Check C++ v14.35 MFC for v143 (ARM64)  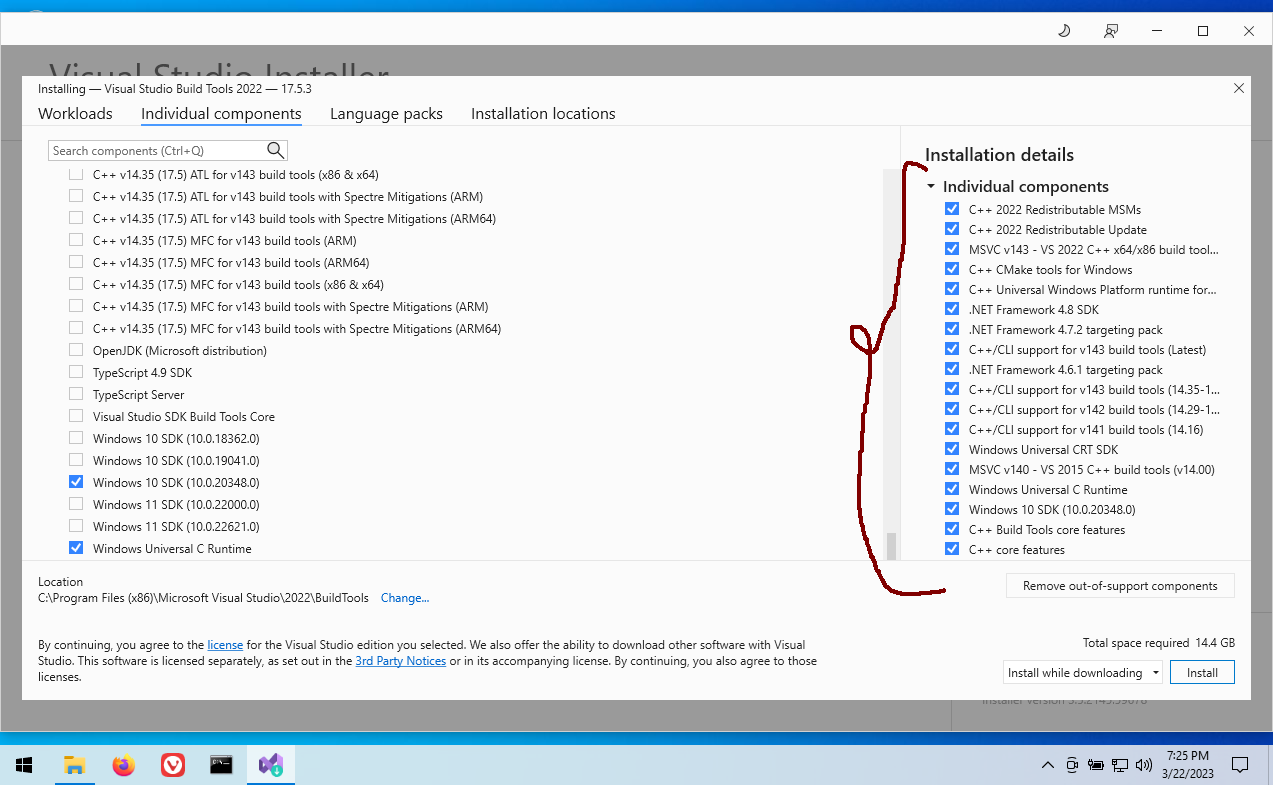click(76, 263)
